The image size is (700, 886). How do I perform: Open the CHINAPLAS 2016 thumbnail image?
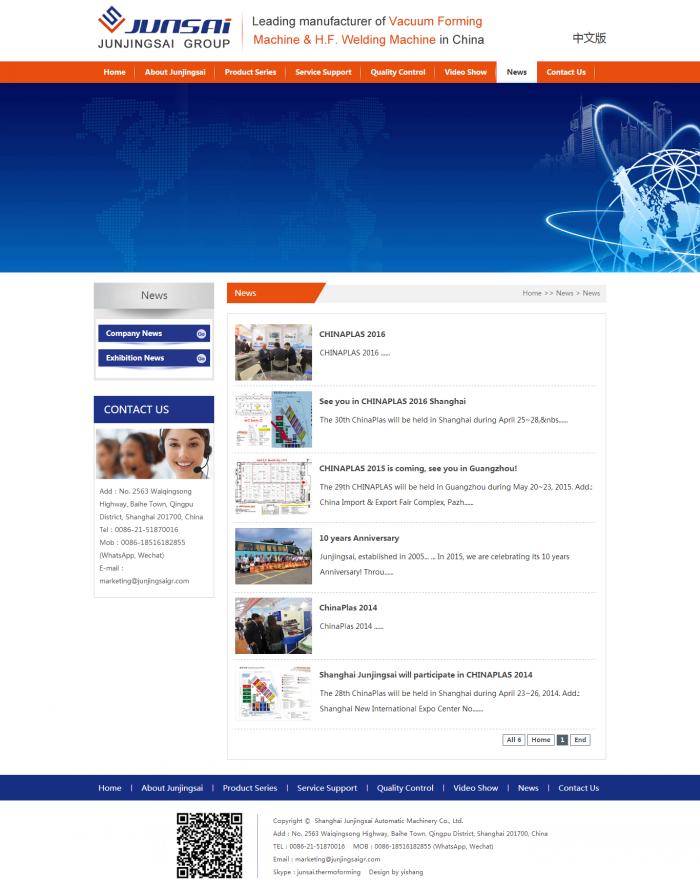273,352
